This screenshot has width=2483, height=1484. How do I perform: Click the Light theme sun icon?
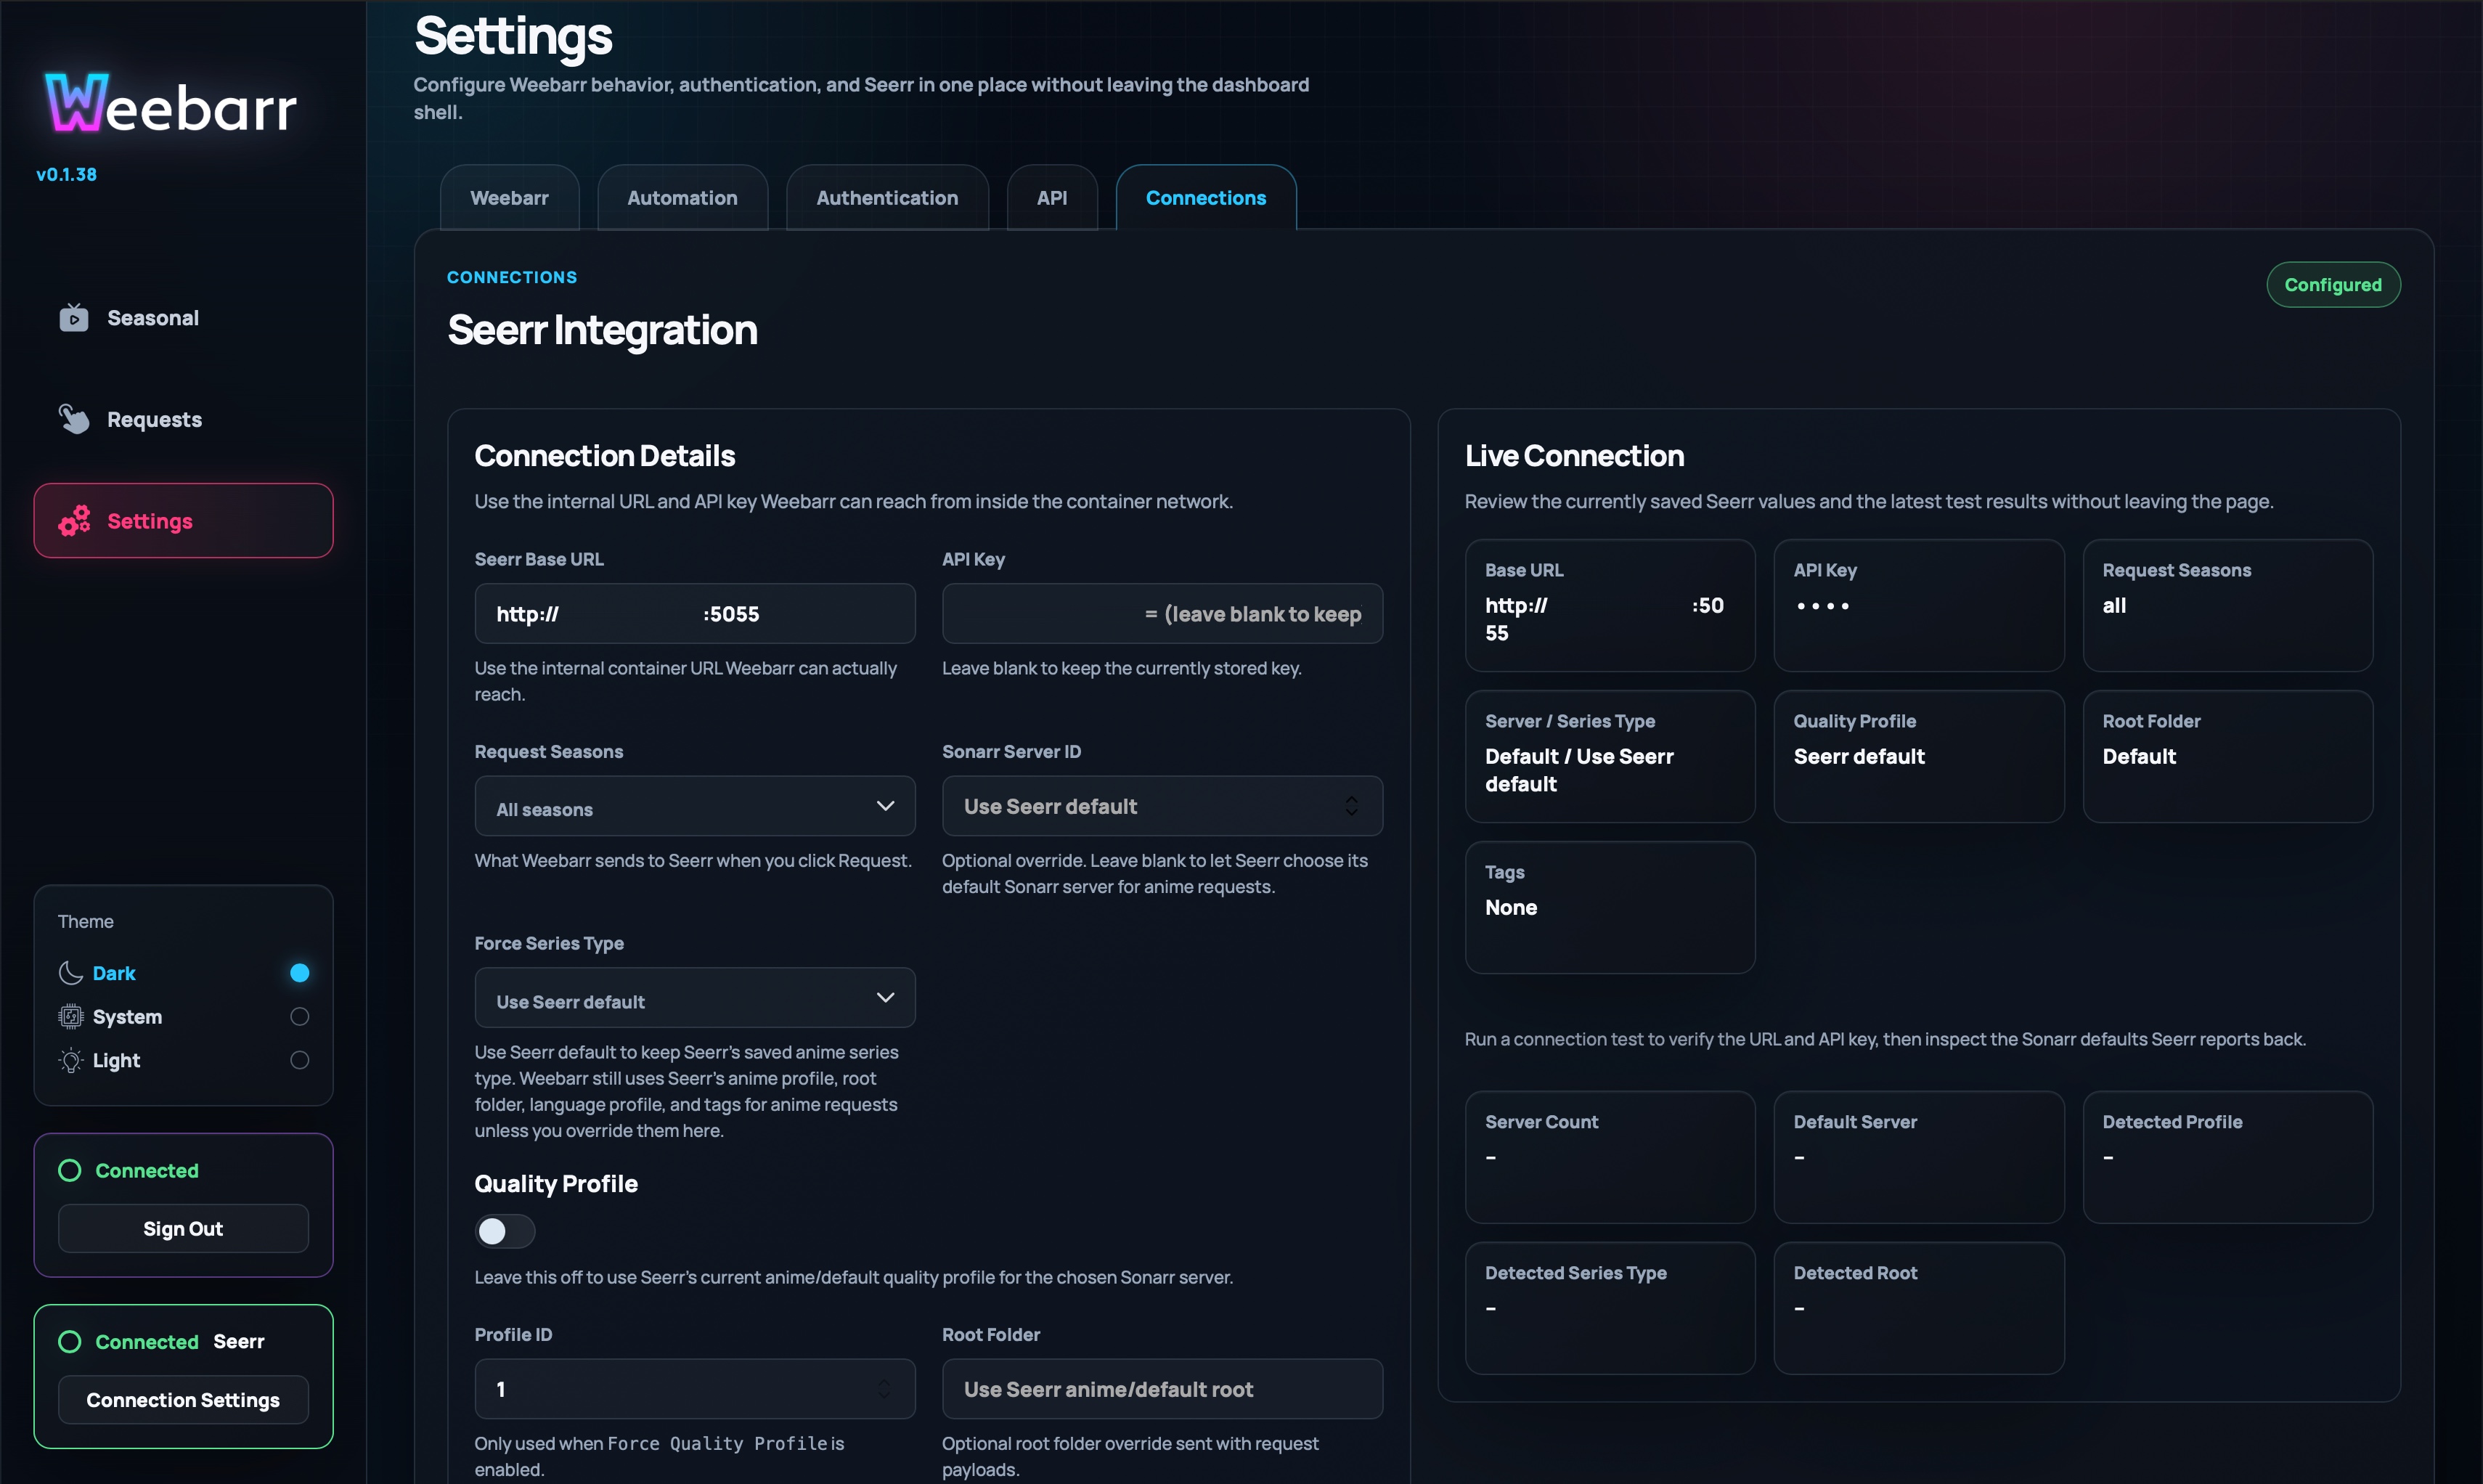tap(70, 1060)
